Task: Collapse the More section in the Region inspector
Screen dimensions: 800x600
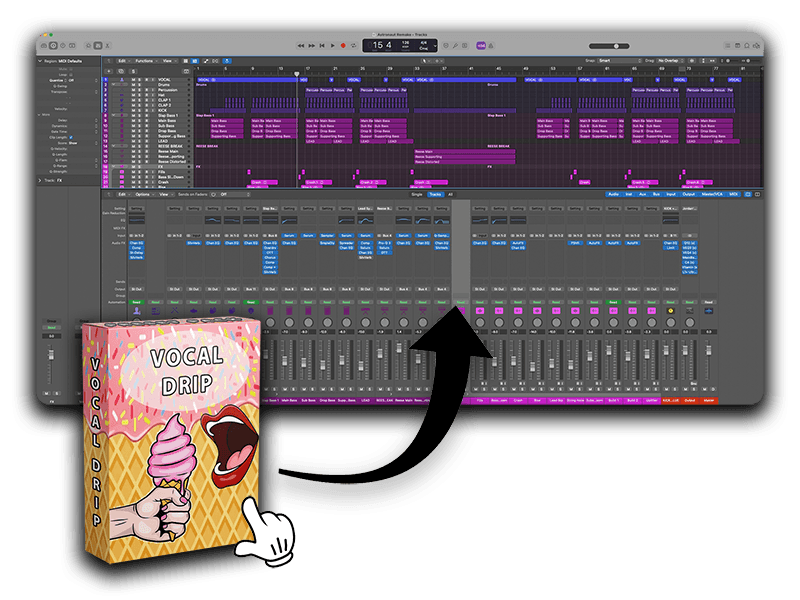Action: click(x=40, y=113)
